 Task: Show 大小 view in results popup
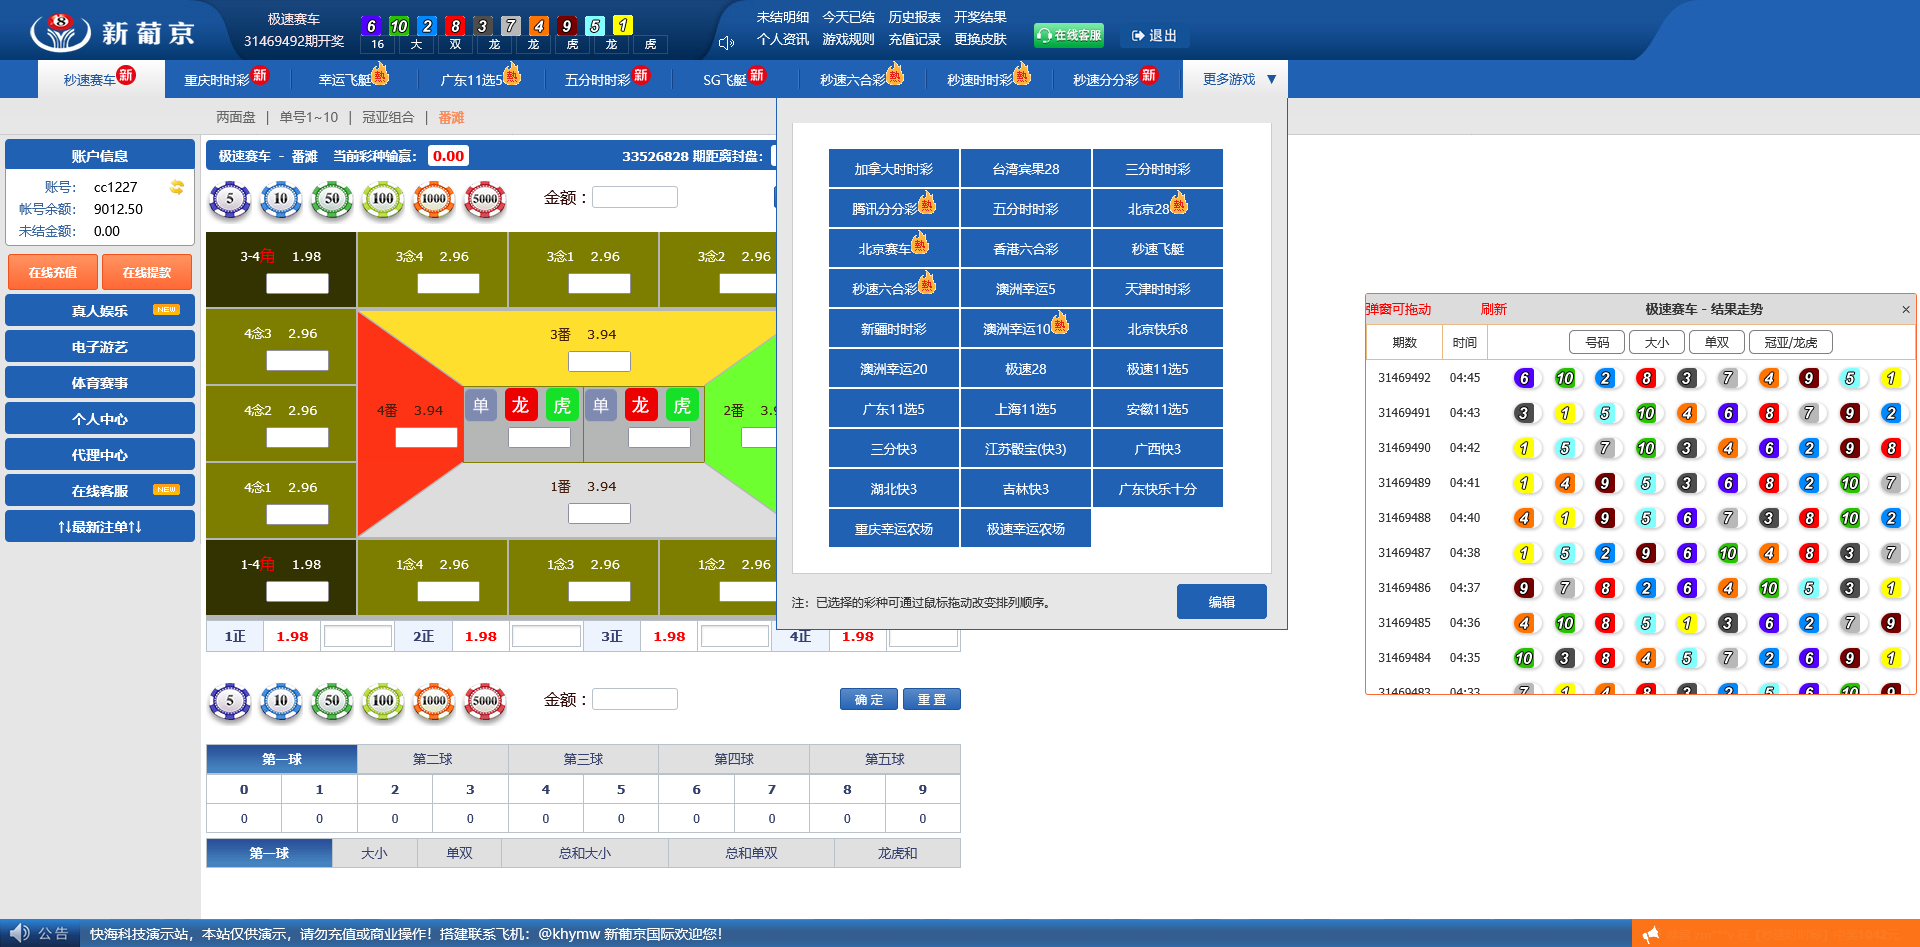click(x=1657, y=342)
